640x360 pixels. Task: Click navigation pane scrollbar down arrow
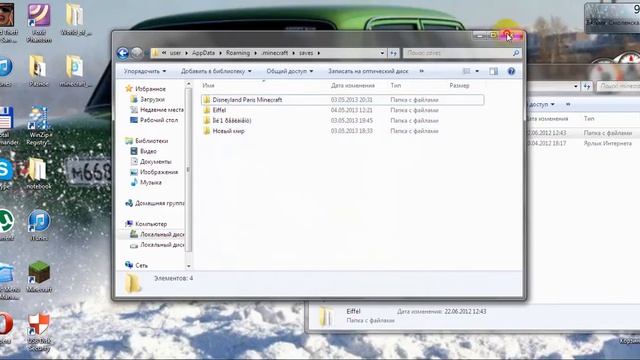click(x=189, y=266)
